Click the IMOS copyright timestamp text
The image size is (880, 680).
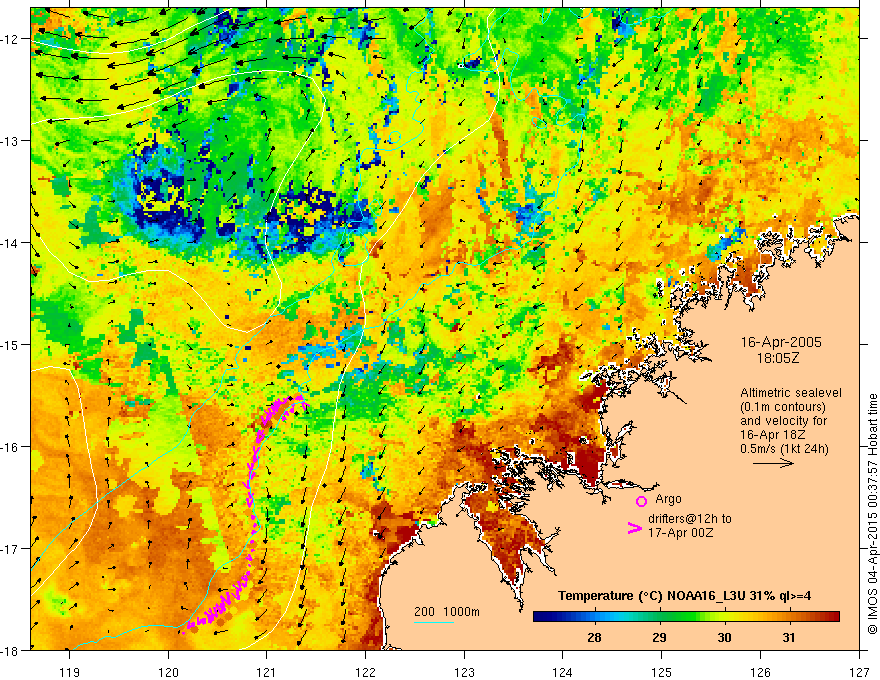tap(872, 514)
